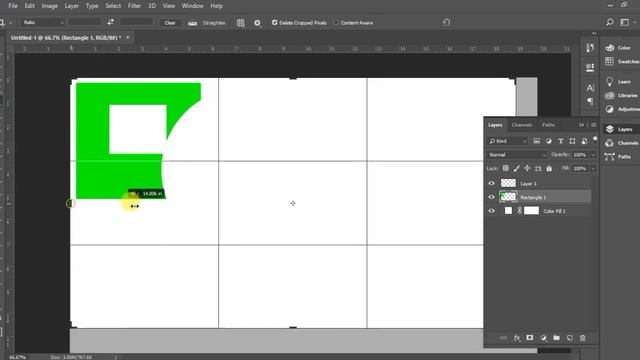Open the Paragraph panel icon
640x360 pixels.
point(590,101)
